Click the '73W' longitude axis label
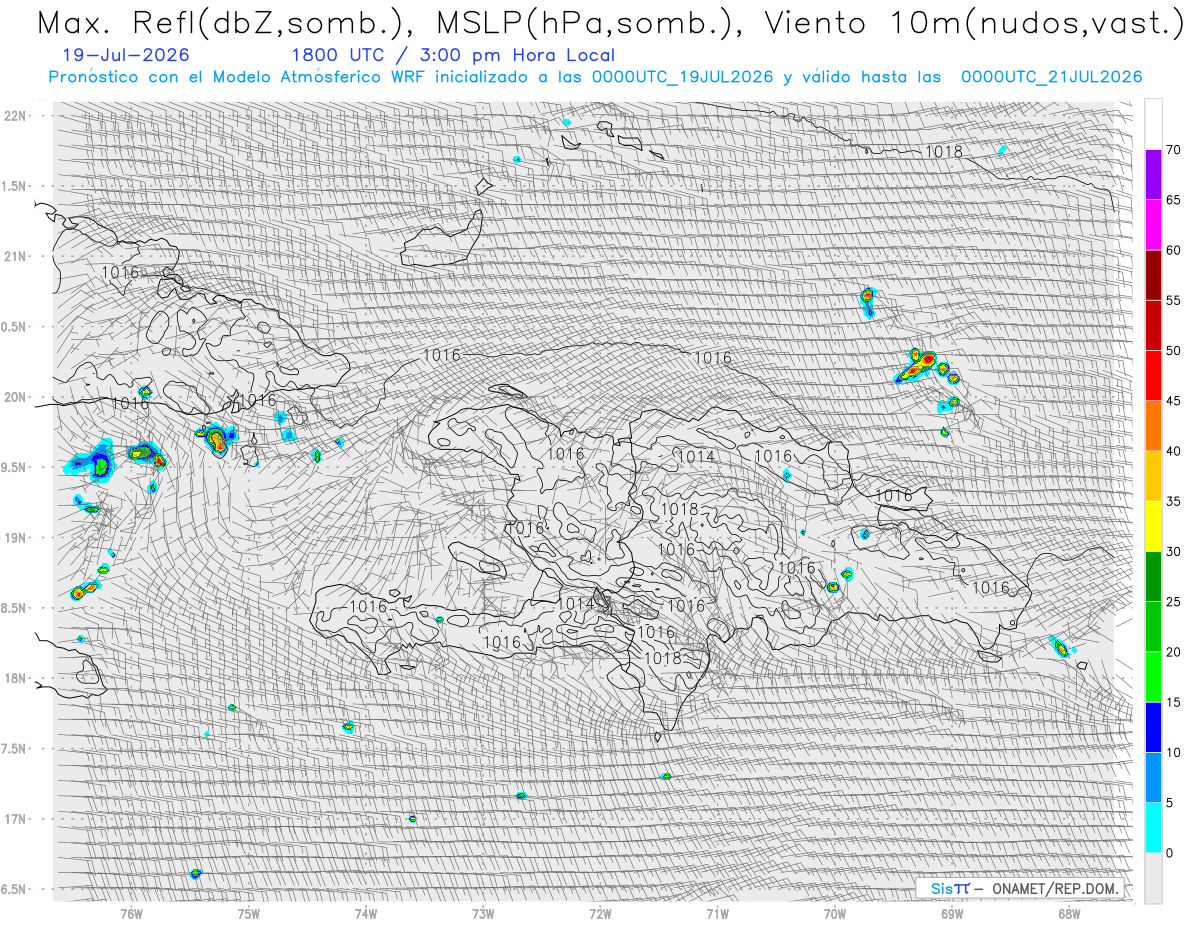1200x927 pixels. coord(483,913)
